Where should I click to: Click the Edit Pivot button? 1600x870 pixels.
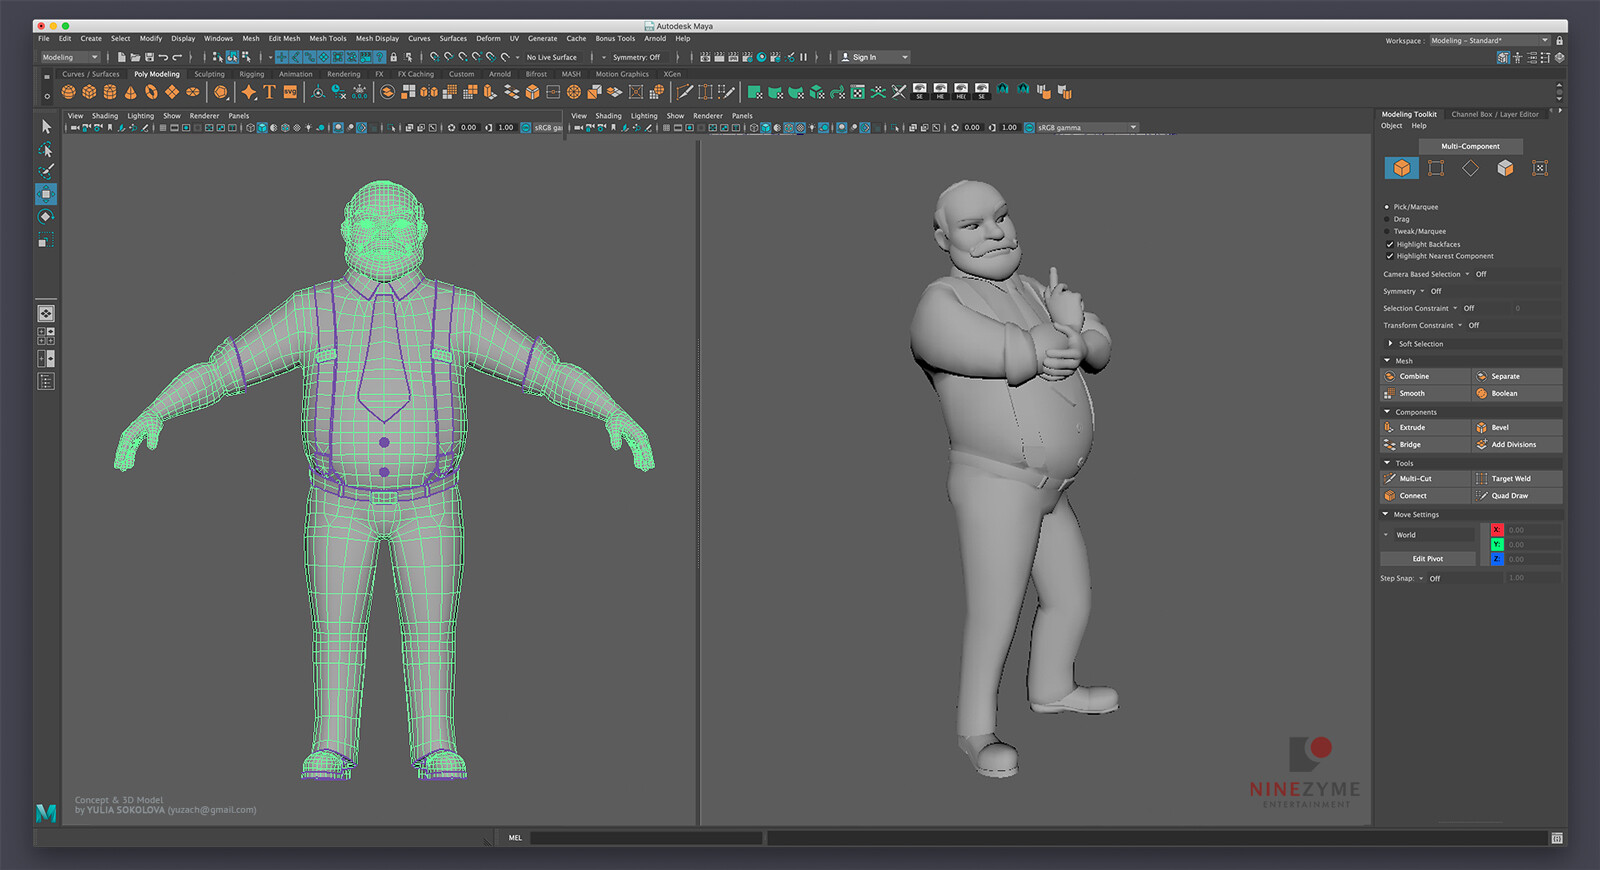[1427, 559]
